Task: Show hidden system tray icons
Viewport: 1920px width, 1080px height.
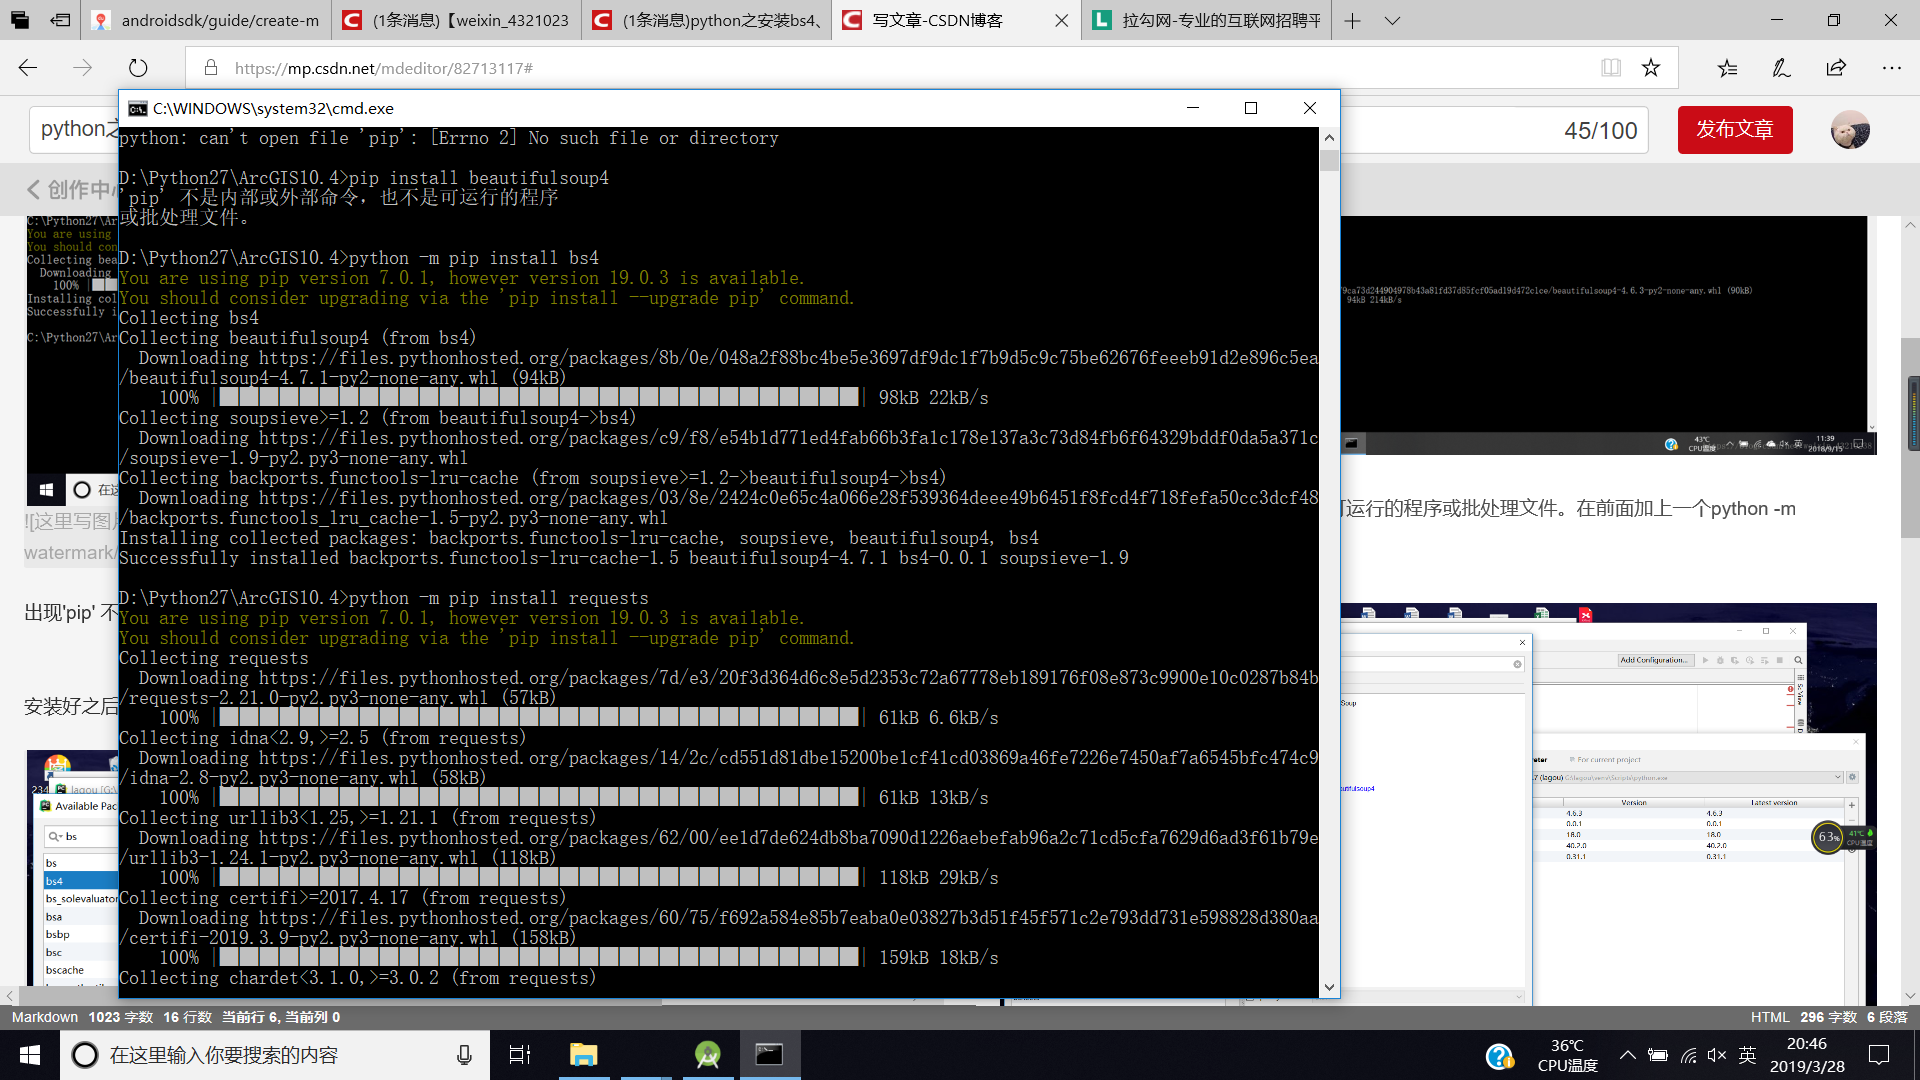Action: point(1627,1055)
